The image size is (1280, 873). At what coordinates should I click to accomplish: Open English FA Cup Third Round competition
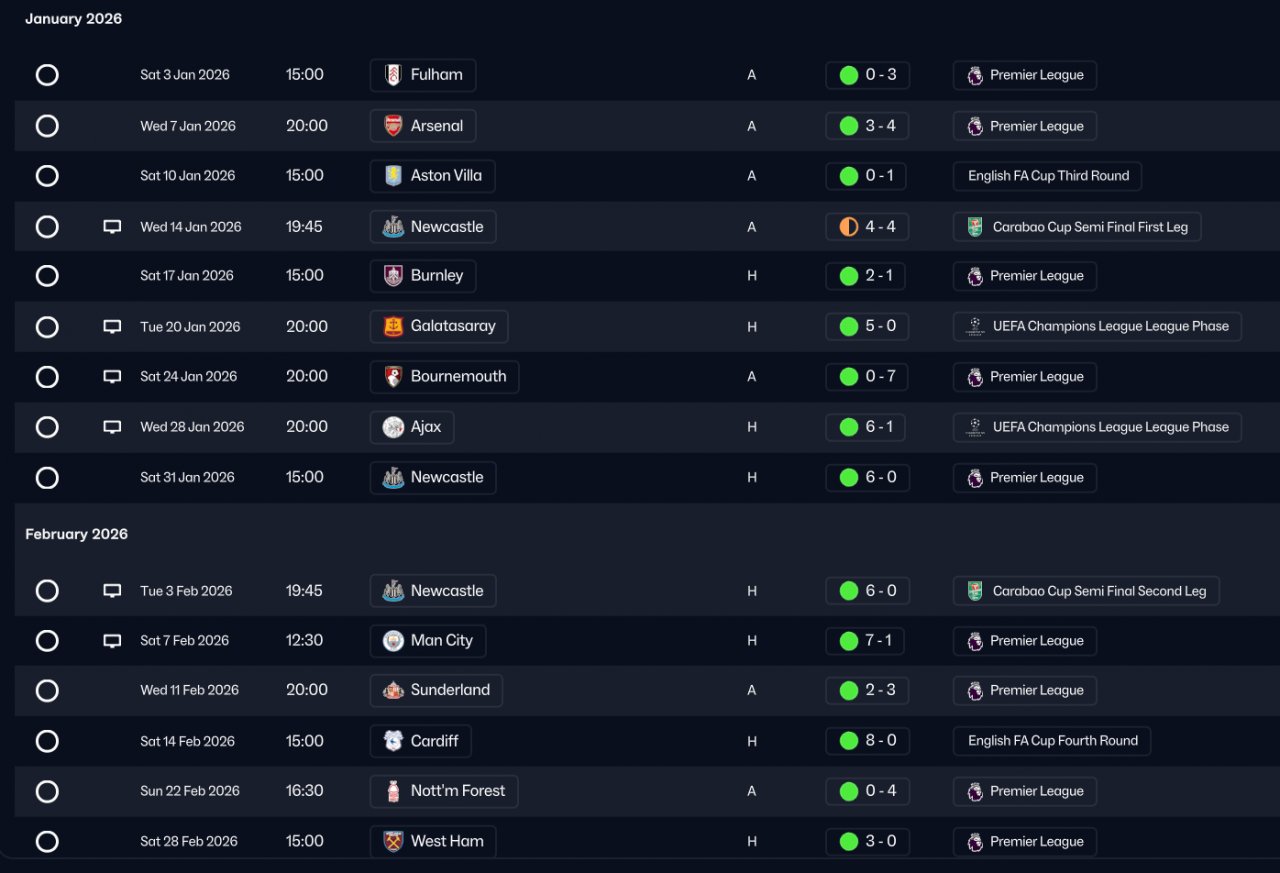(x=1047, y=176)
